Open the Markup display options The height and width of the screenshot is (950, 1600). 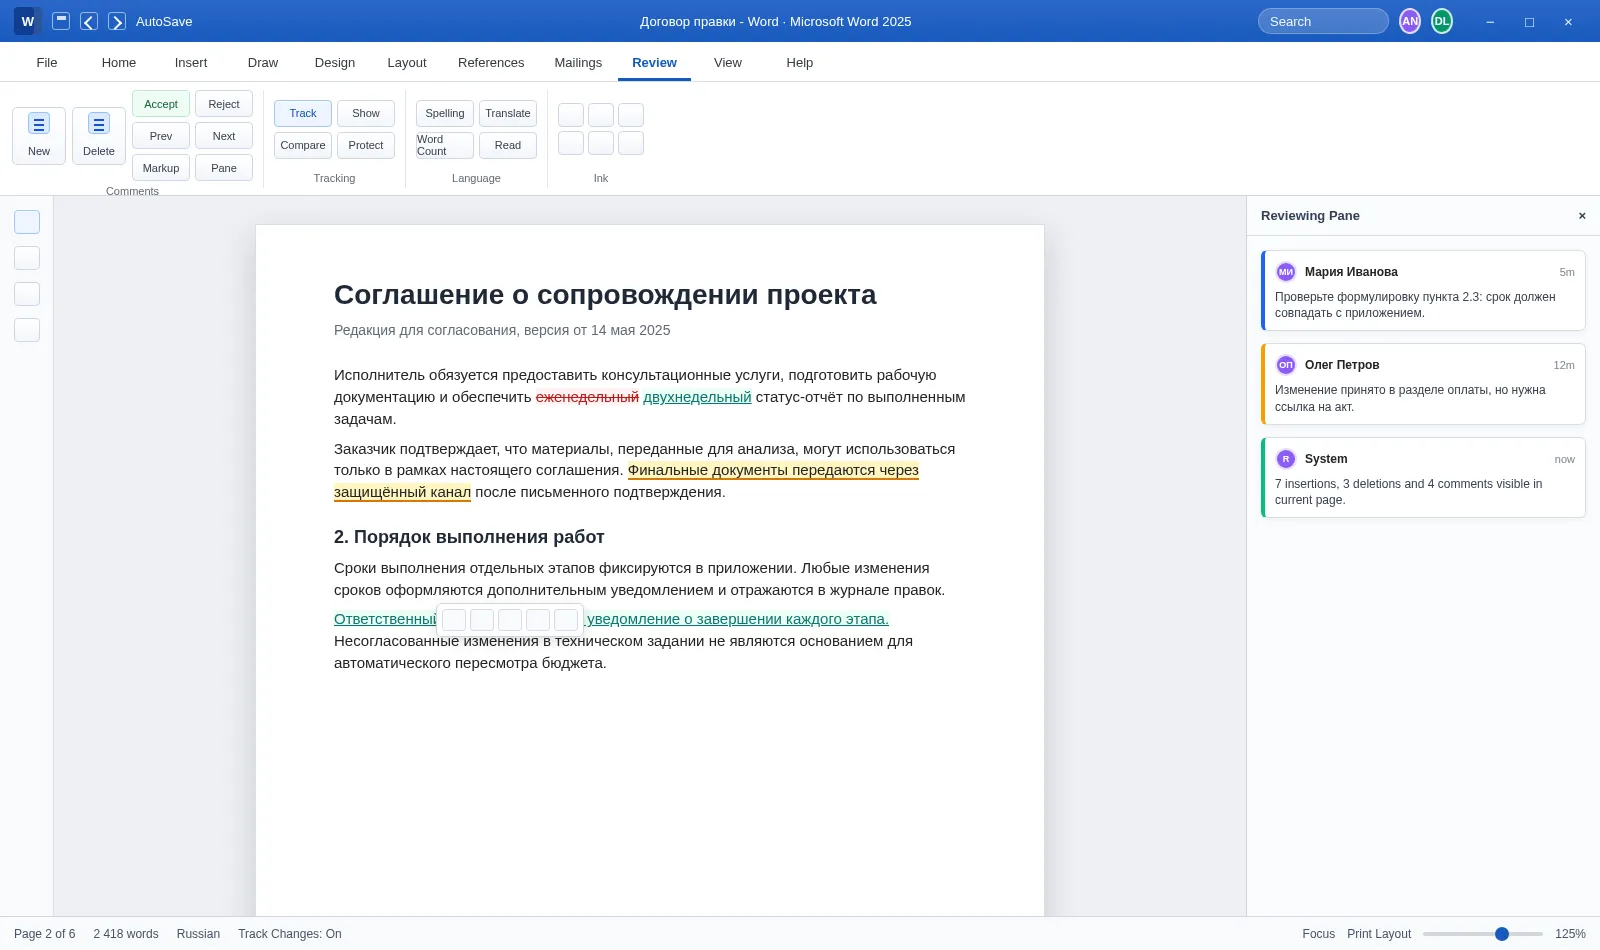pyautogui.click(x=161, y=168)
